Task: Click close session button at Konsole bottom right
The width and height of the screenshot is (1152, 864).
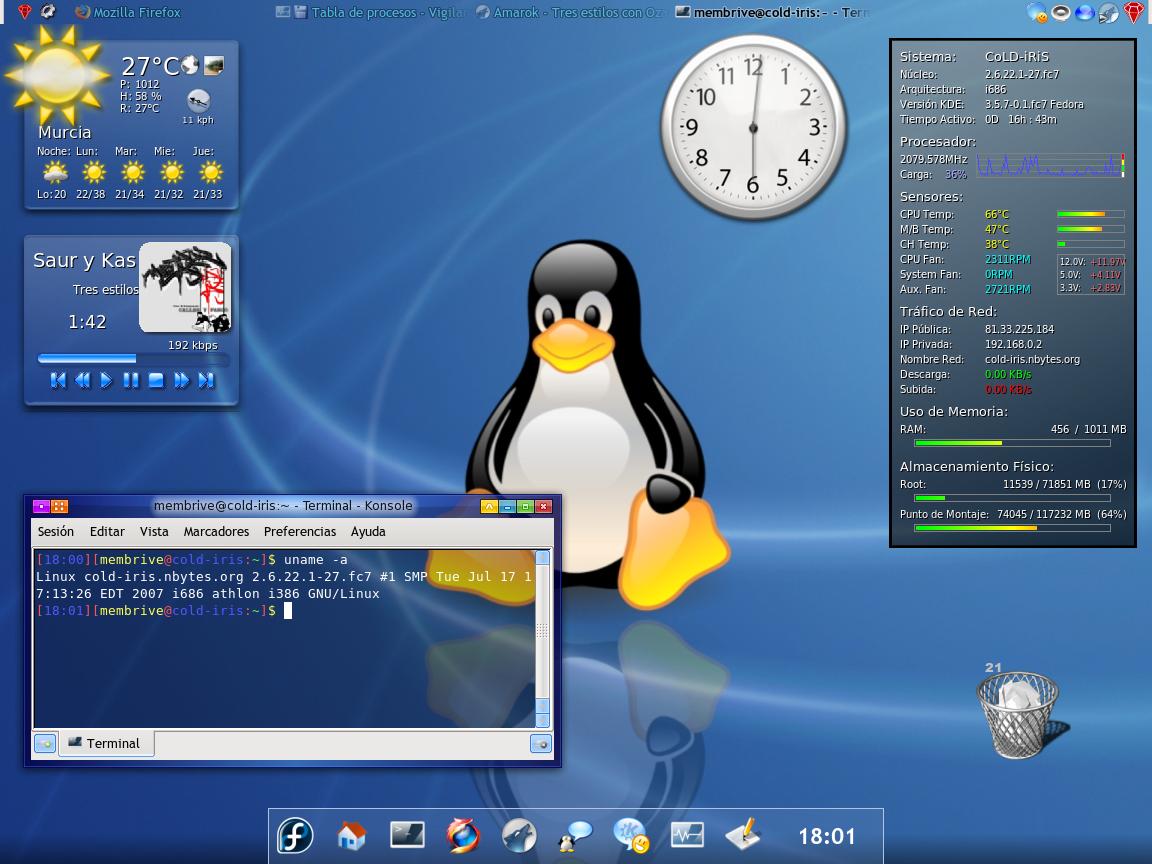Action: point(541,744)
